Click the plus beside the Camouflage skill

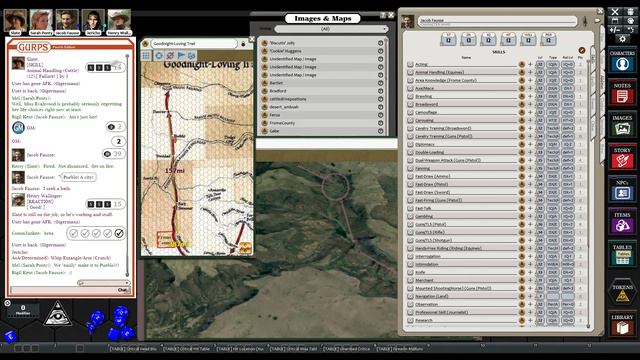(x=530, y=112)
